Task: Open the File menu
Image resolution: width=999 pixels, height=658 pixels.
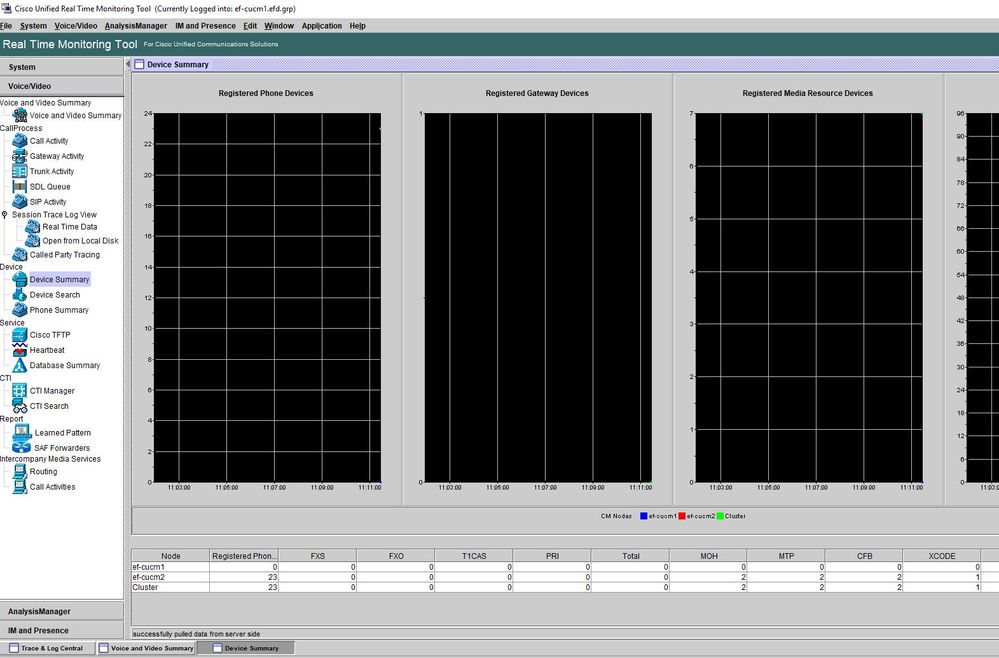Action: click(x=6, y=26)
